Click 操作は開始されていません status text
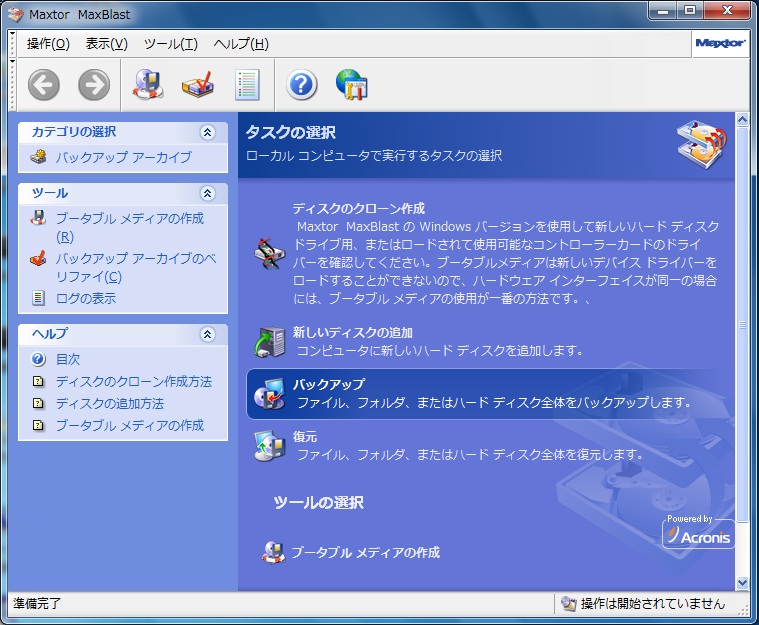Screen dimensions: 759x625 click(653, 603)
